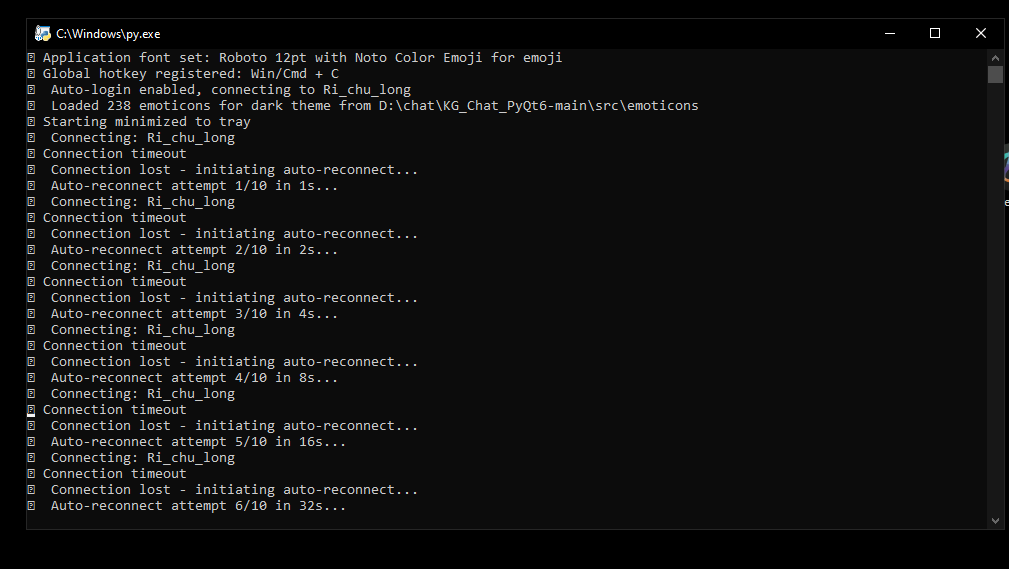Click the vertical scrollbar thumb
The height and width of the screenshot is (569, 1009).
point(995,74)
